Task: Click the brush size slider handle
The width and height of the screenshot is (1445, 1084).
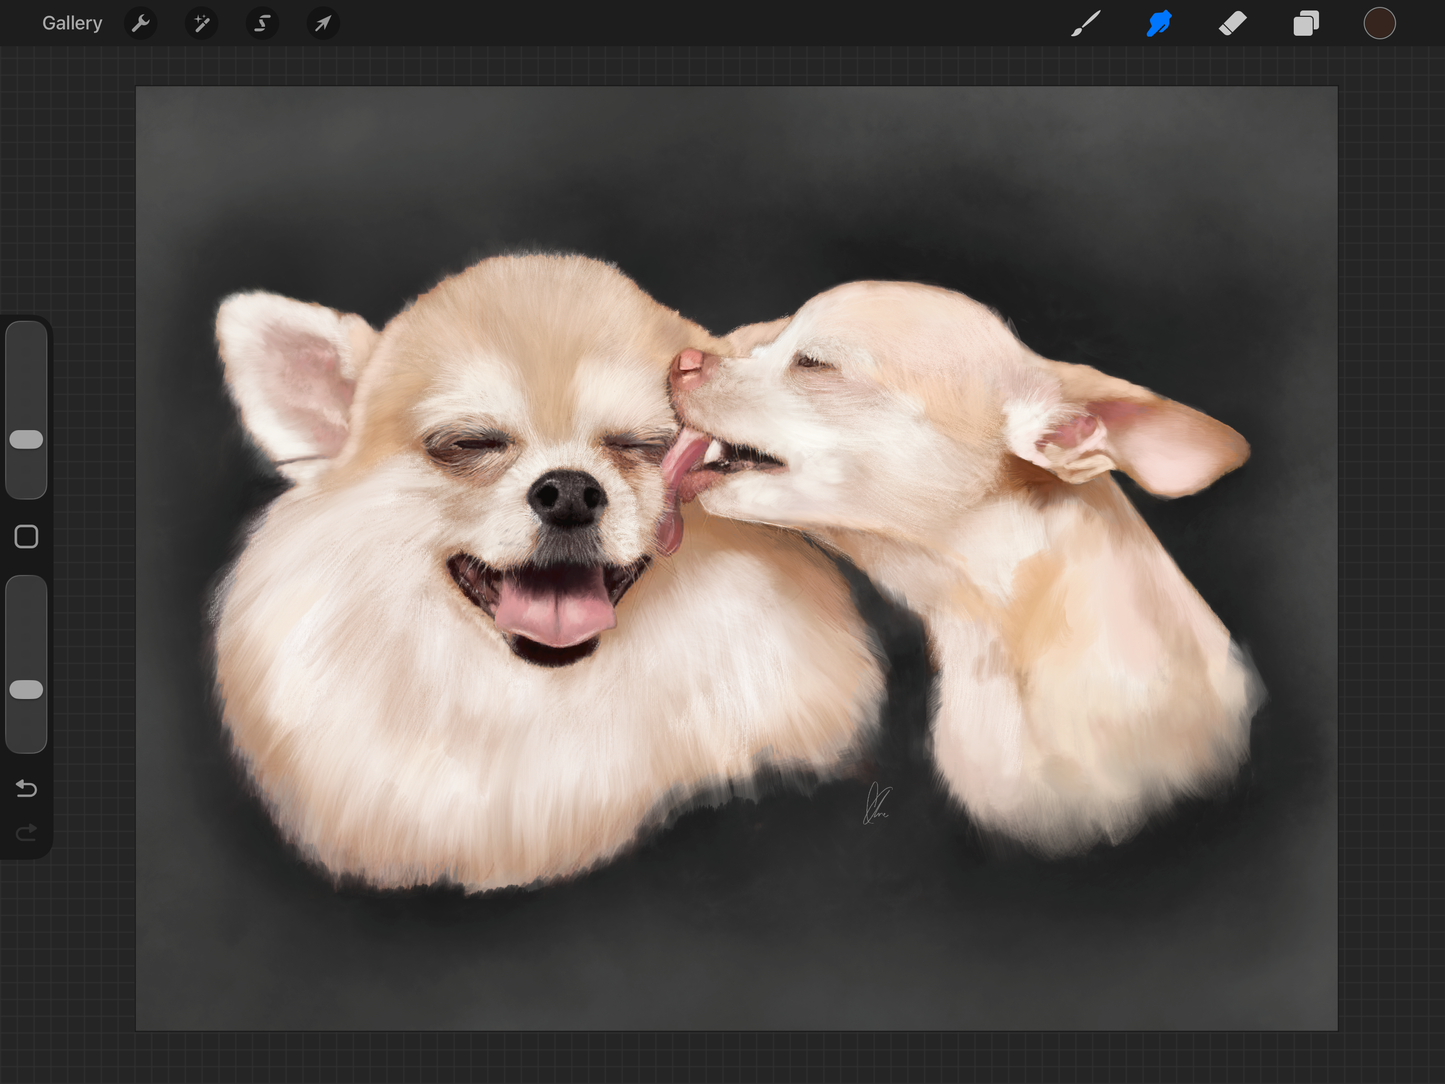Action: (x=26, y=439)
